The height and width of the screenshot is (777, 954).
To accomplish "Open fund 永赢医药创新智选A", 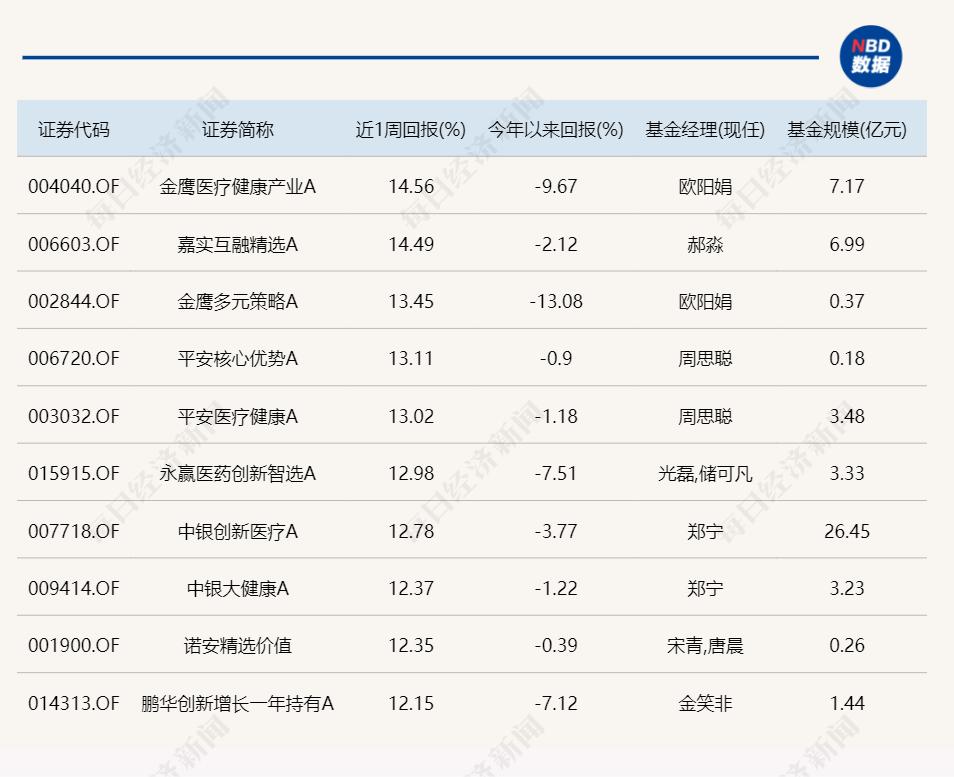I will [x=237, y=474].
